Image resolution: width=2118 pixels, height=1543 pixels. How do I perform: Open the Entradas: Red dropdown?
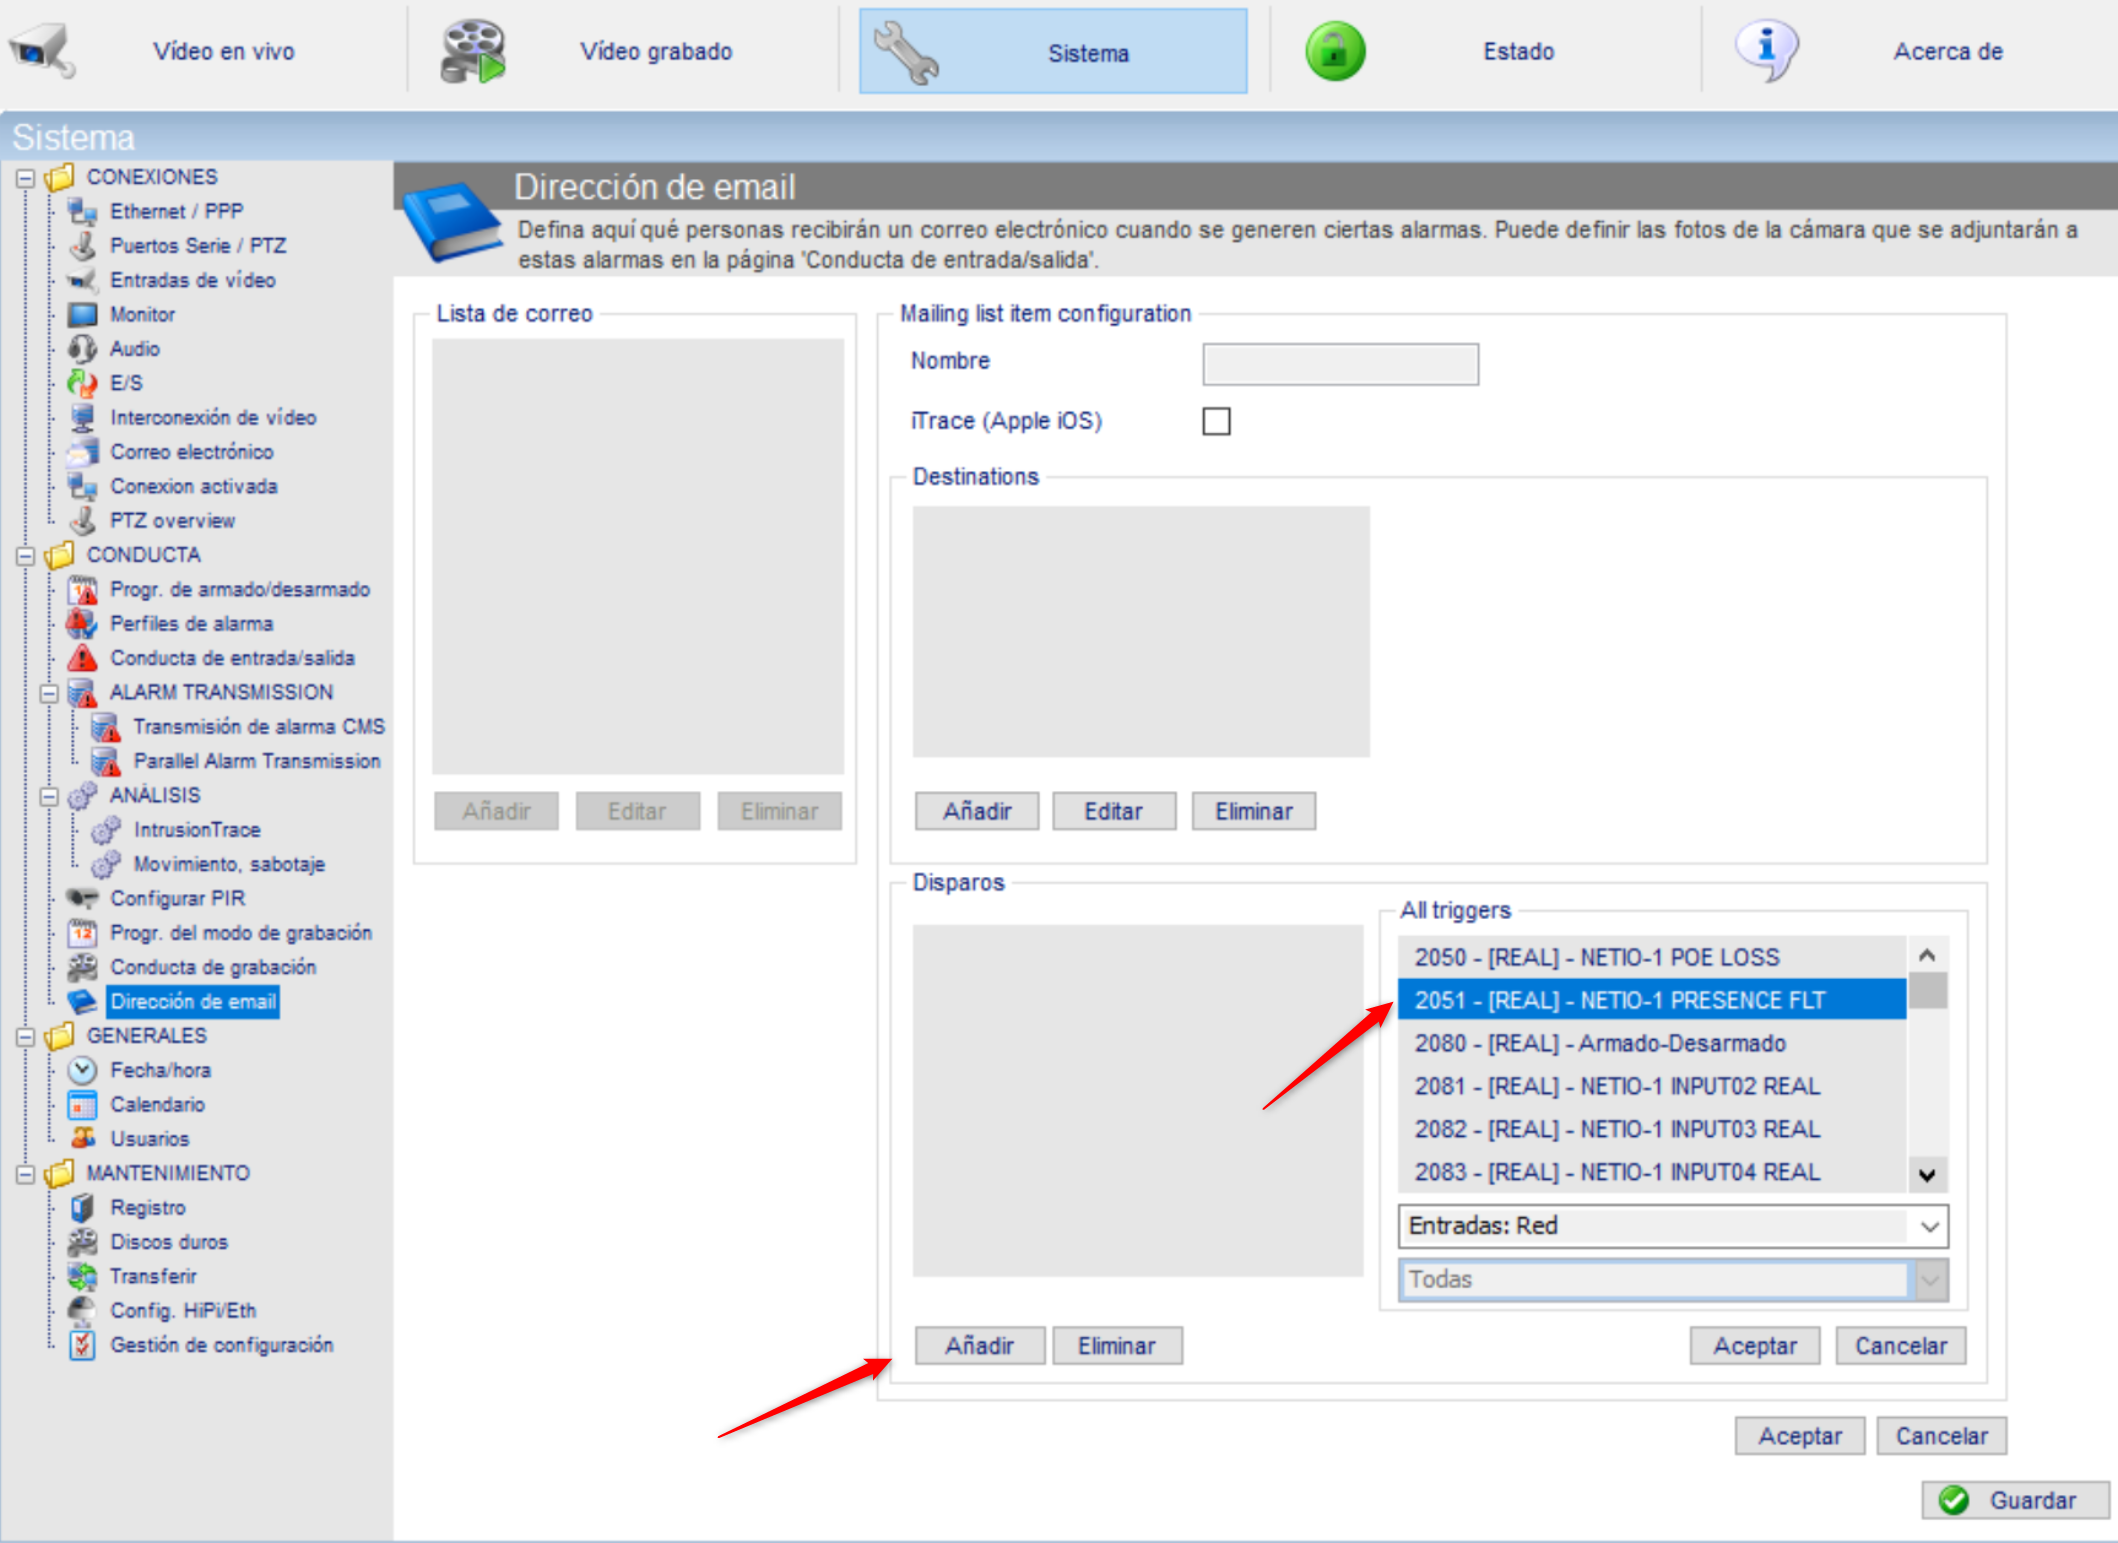click(x=1673, y=1226)
